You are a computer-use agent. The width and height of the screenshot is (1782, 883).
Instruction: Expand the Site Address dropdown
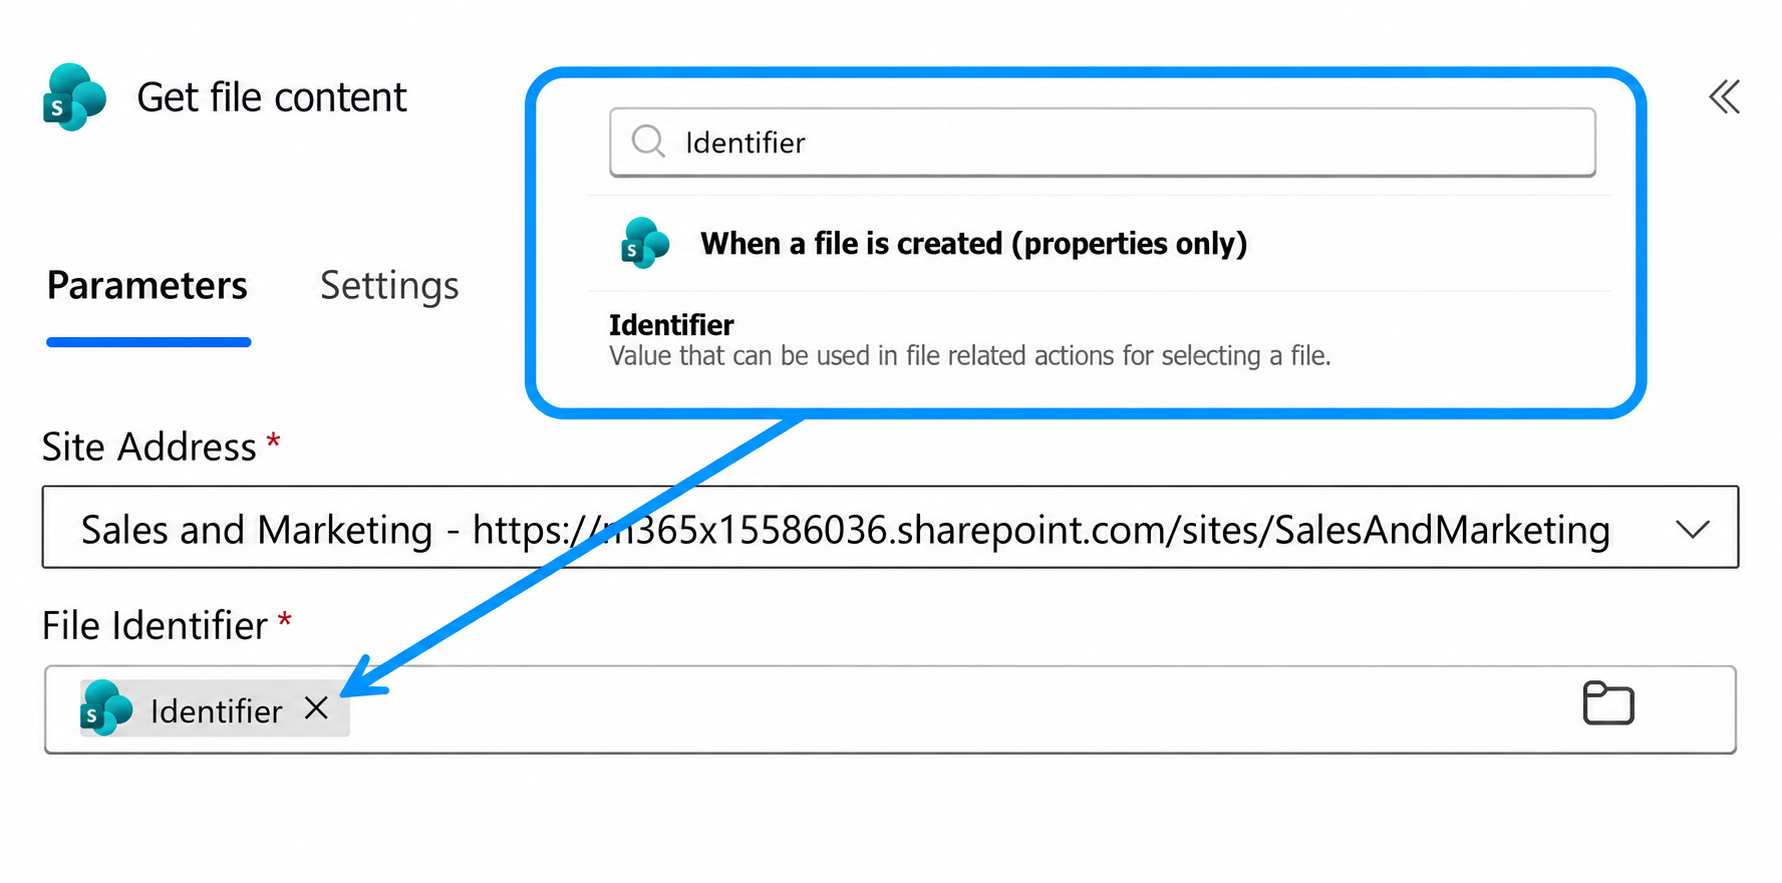pyautogui.click(x=1692, y=529)
